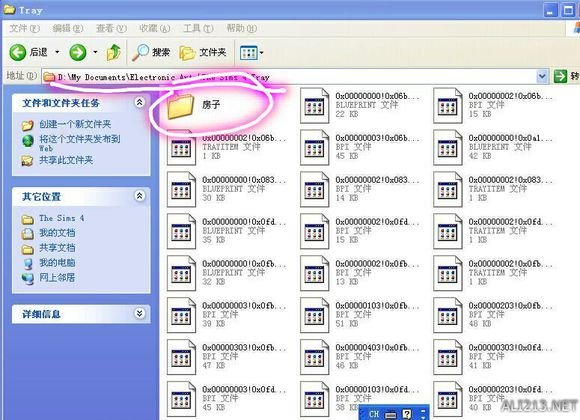The width and height of the screenshot is (580, 420).
Task: Toggle the Folders (文件夹) pane button
Action: [x=203, y=53]
